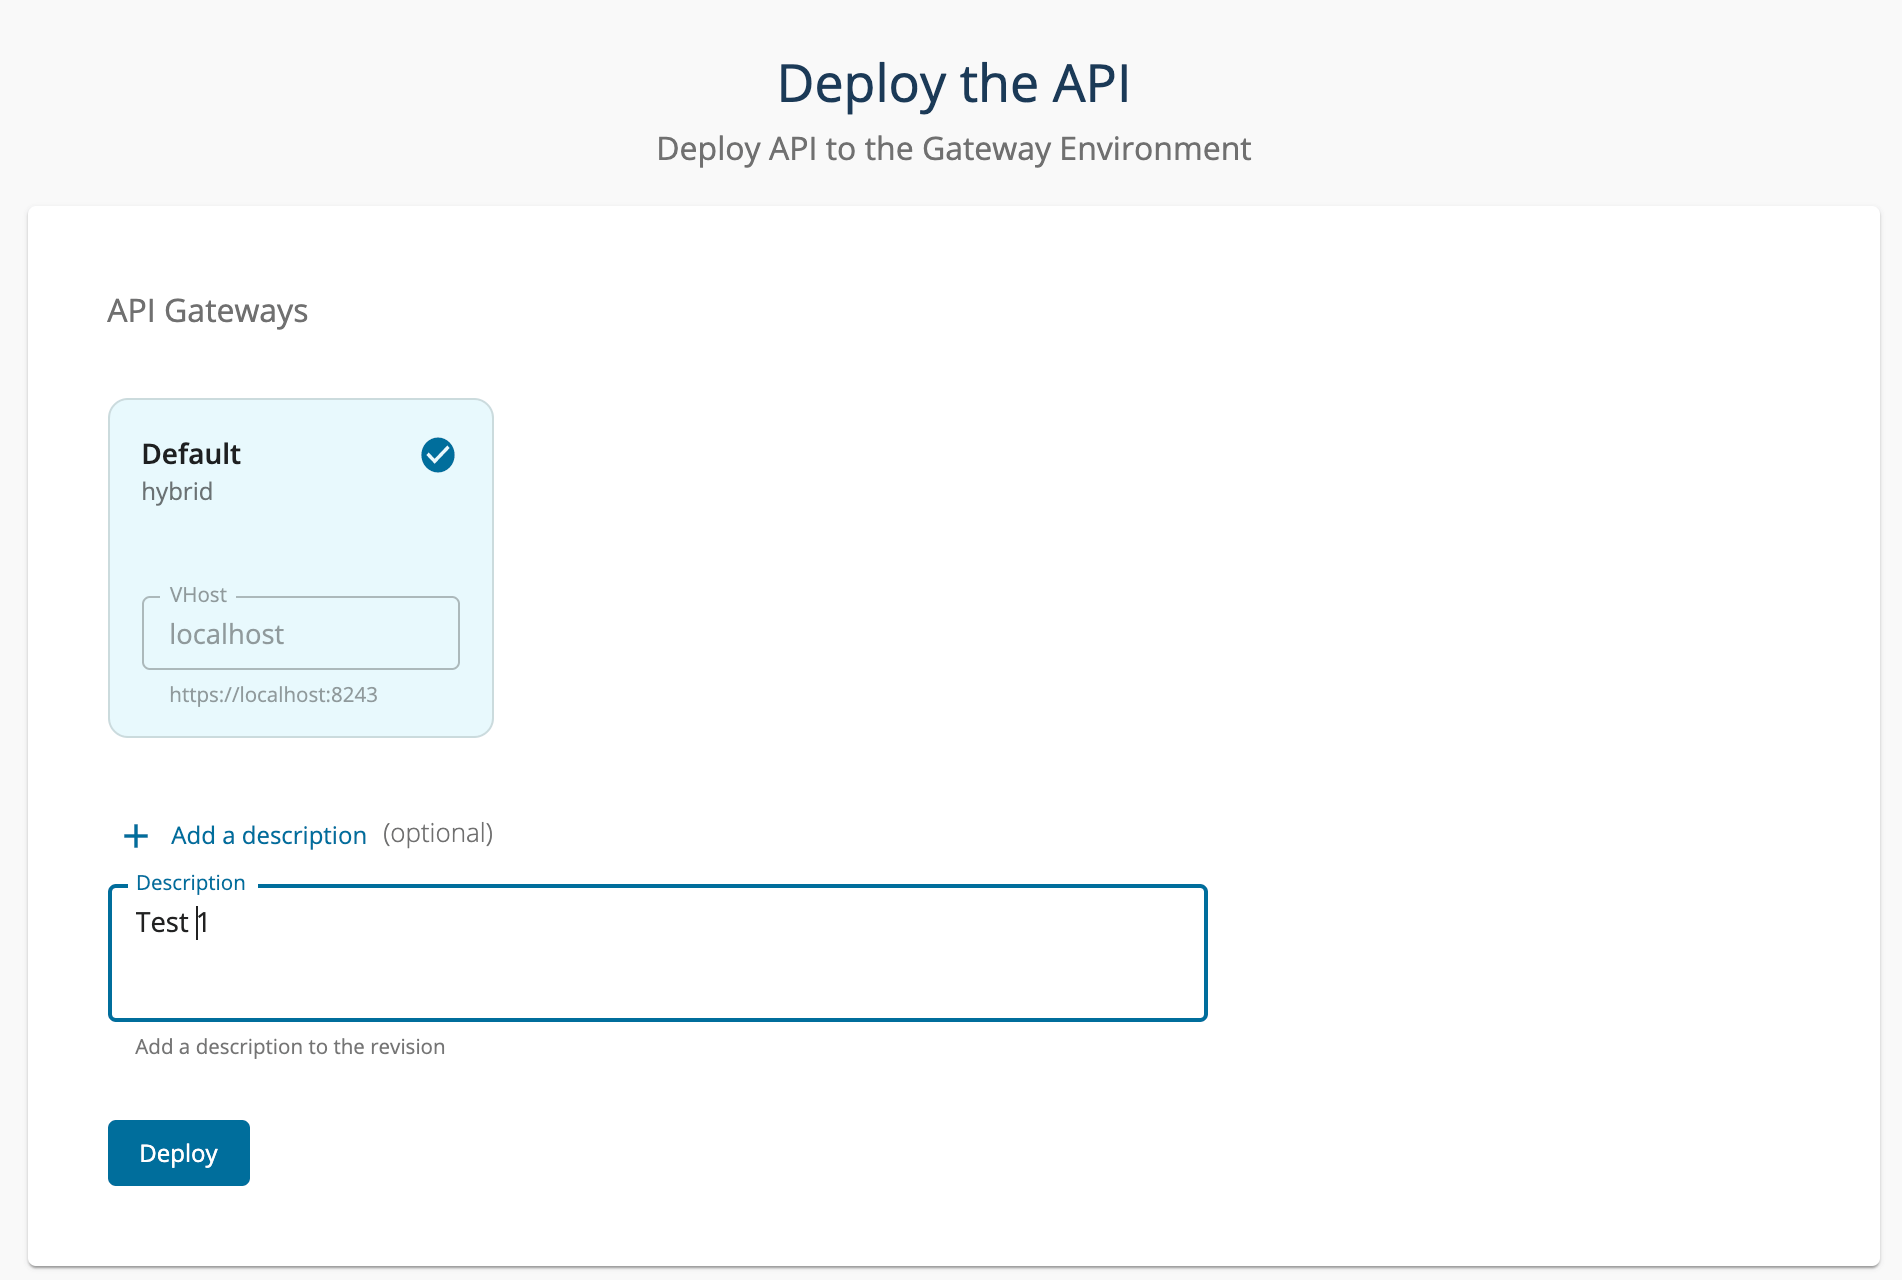Click the https://localhost:8243 URL text

(273, 695)
